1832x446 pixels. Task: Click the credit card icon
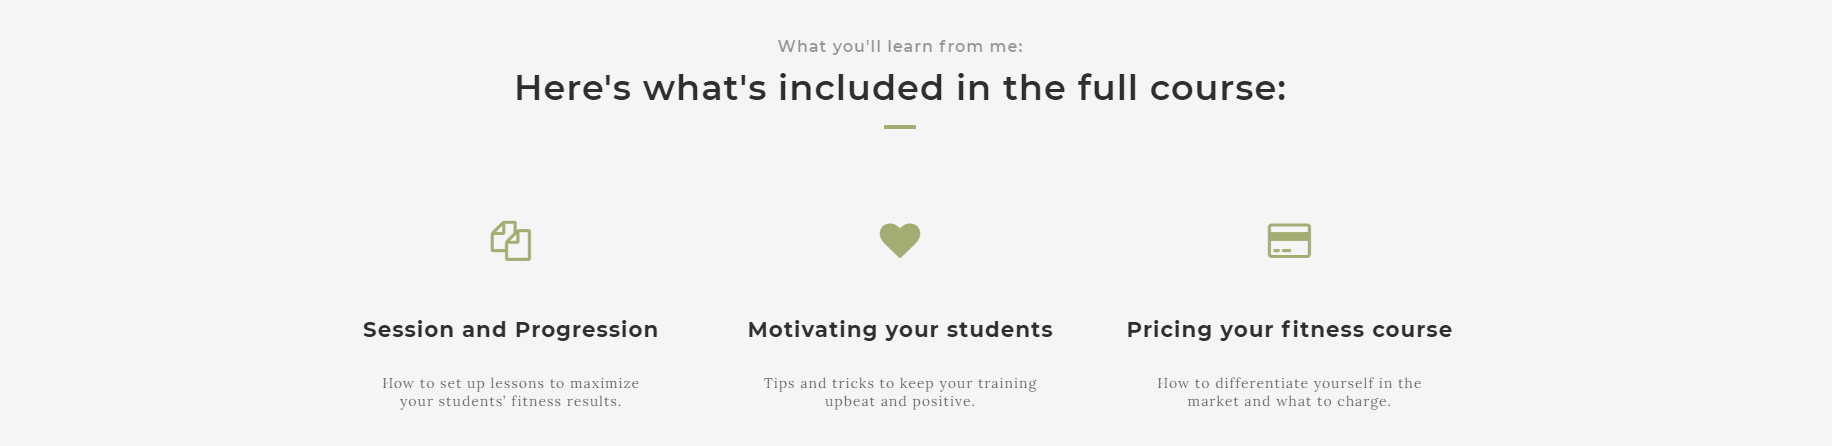[x=1289, y=240]
